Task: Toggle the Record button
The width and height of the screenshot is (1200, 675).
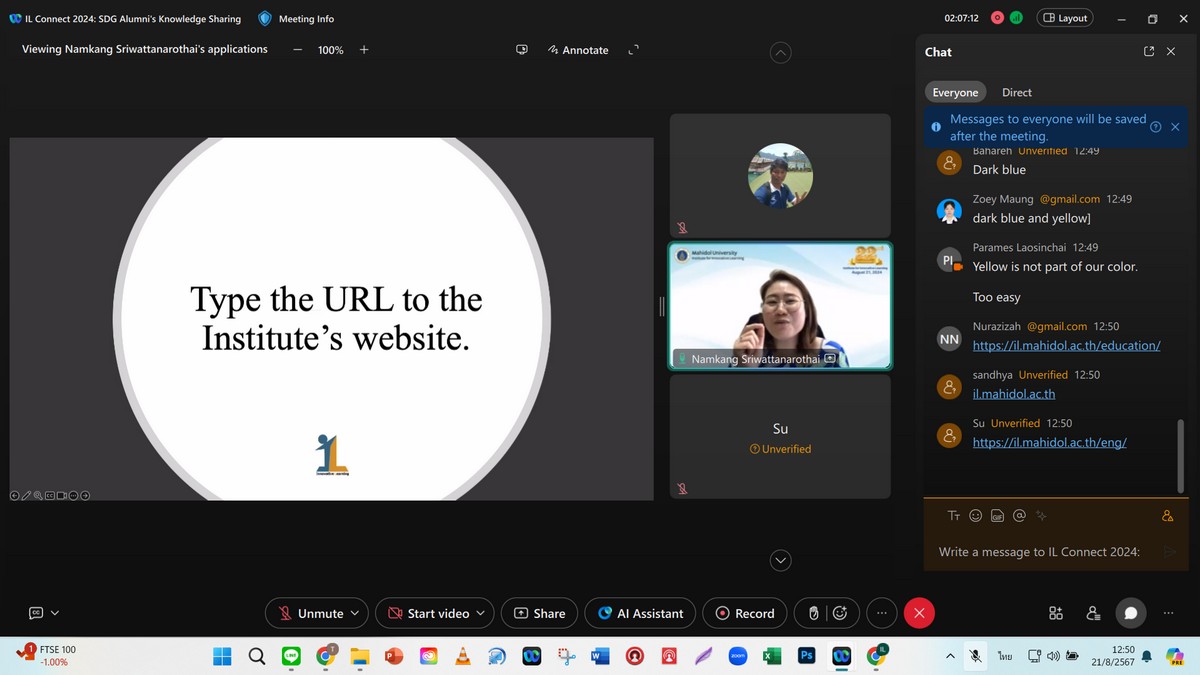Action: (x=744, y=613)
